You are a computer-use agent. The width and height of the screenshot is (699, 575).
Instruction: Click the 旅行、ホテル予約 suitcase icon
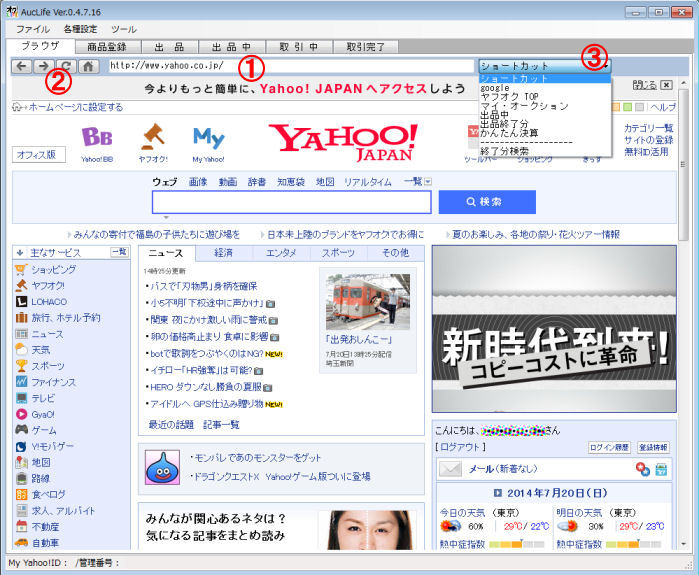21,318
